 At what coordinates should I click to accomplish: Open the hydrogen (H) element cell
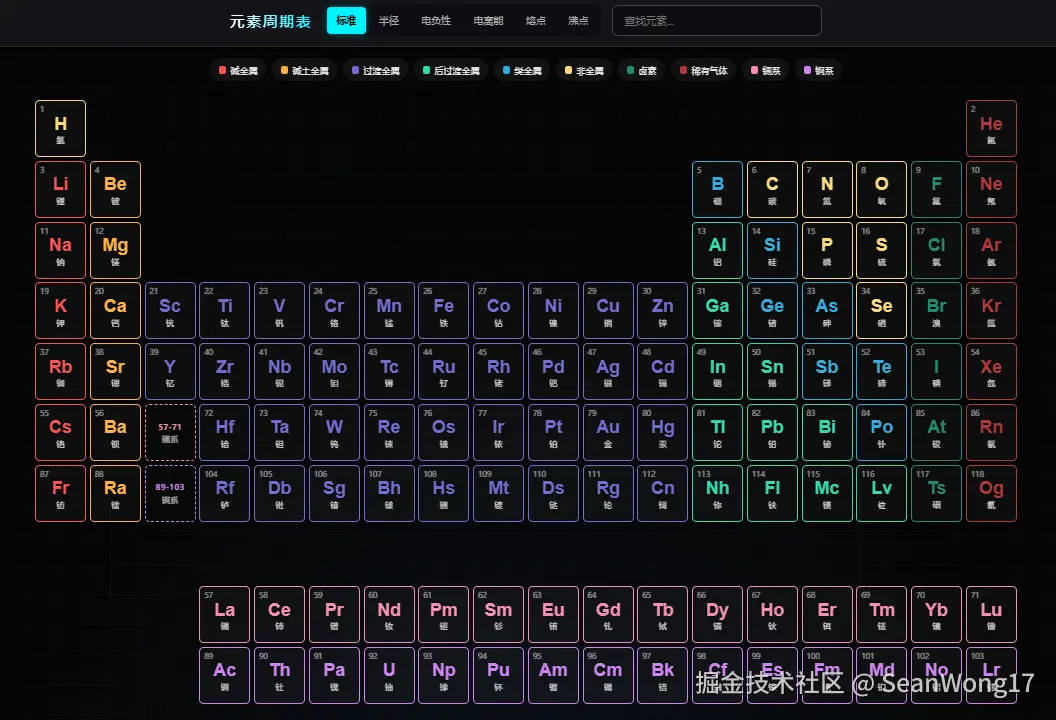(61, 129)
